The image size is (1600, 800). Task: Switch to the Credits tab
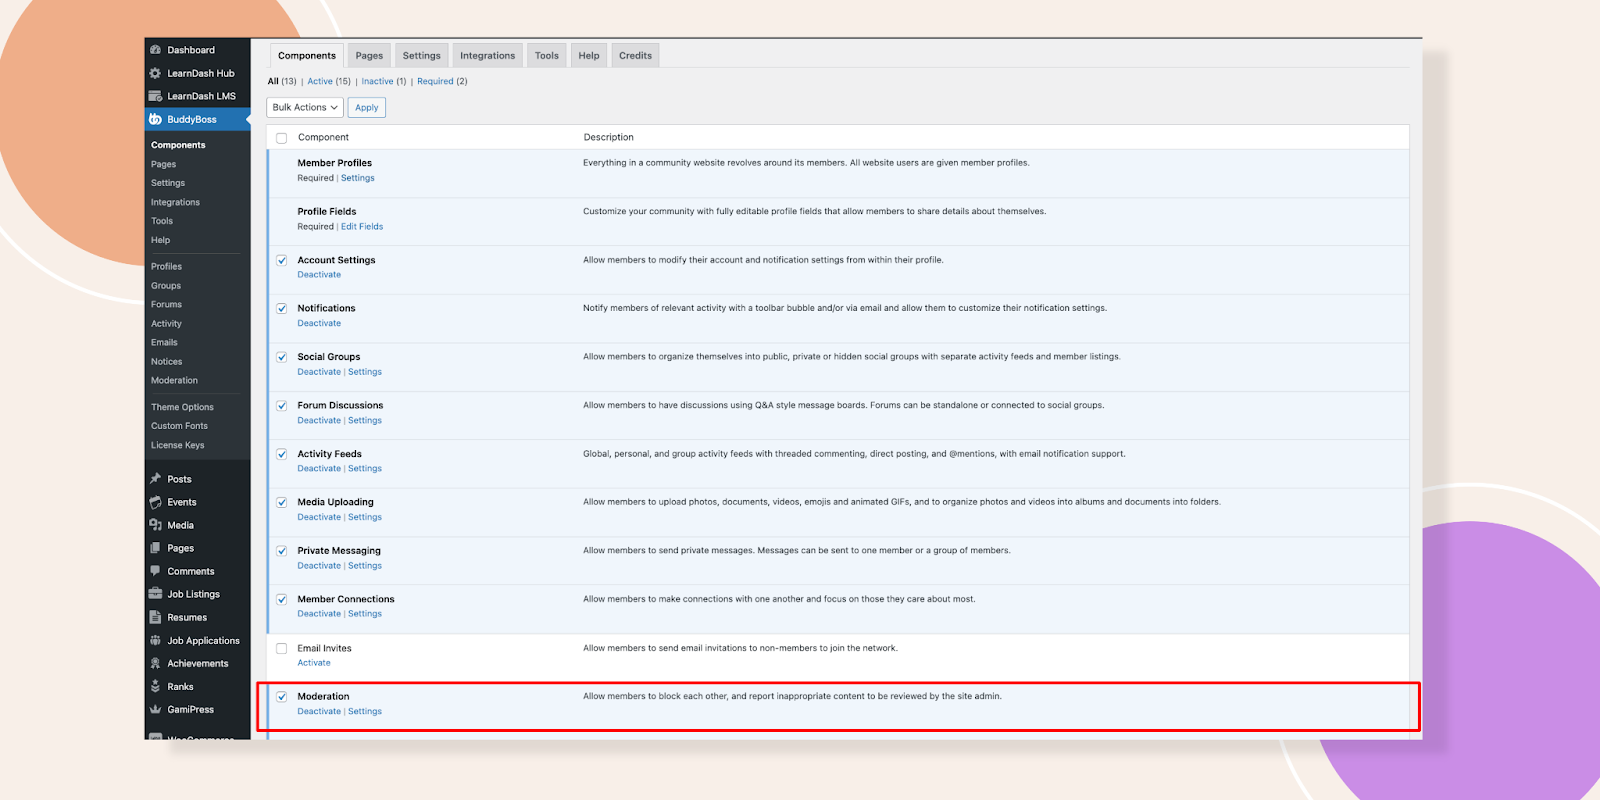click(635, 56)
